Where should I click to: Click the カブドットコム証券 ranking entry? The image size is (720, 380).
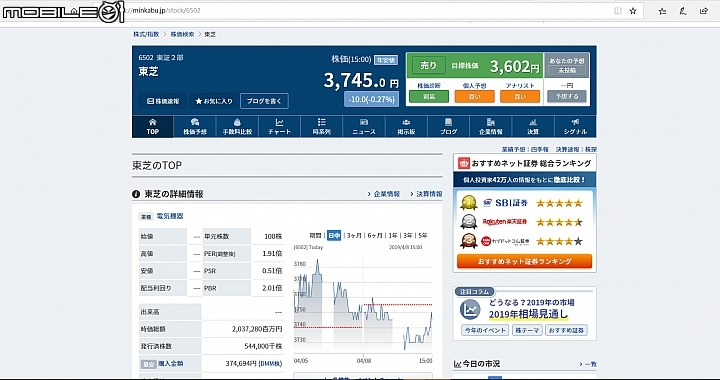[523, 241]
